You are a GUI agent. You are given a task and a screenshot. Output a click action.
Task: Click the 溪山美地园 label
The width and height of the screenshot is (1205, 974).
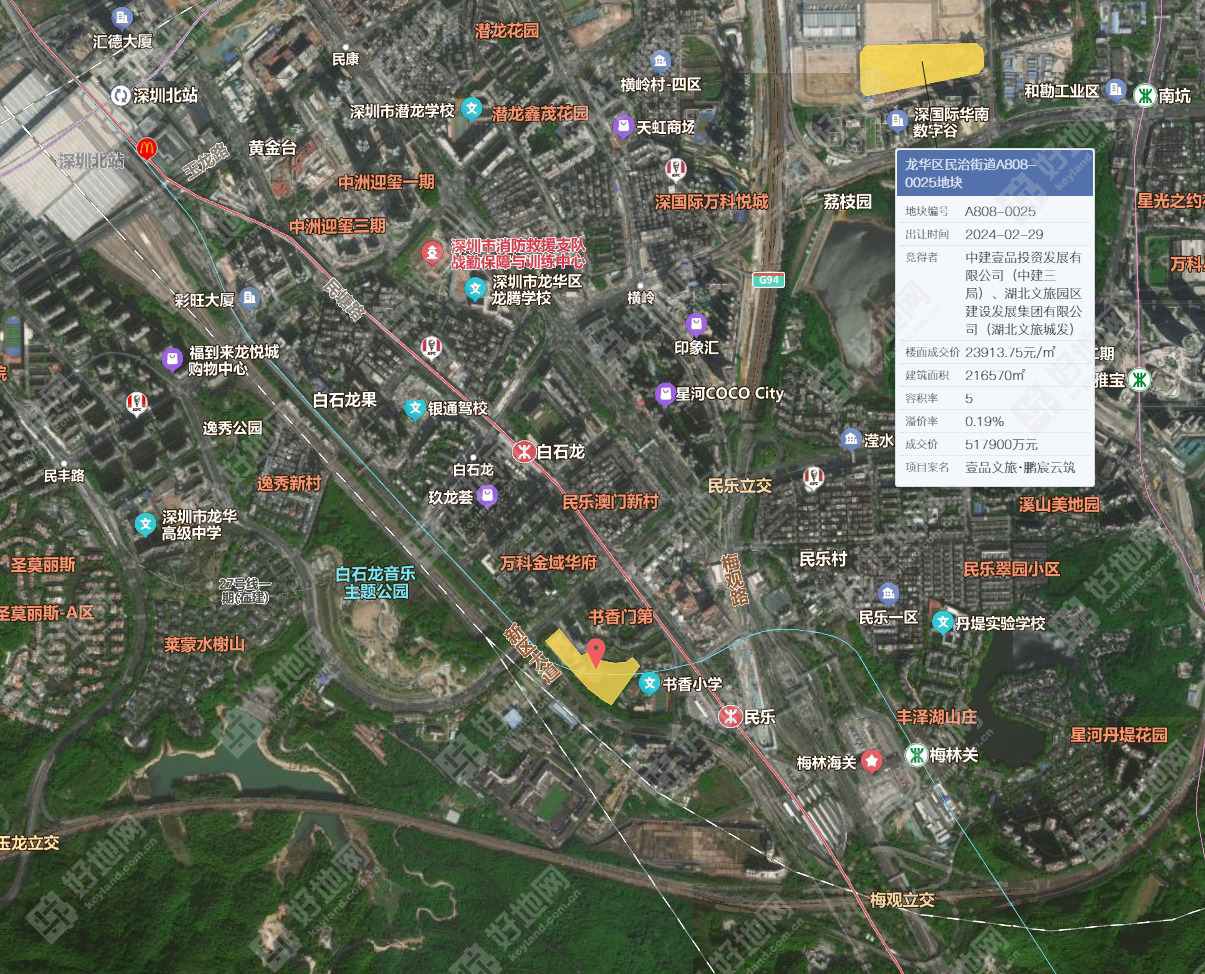point(1059,505)
